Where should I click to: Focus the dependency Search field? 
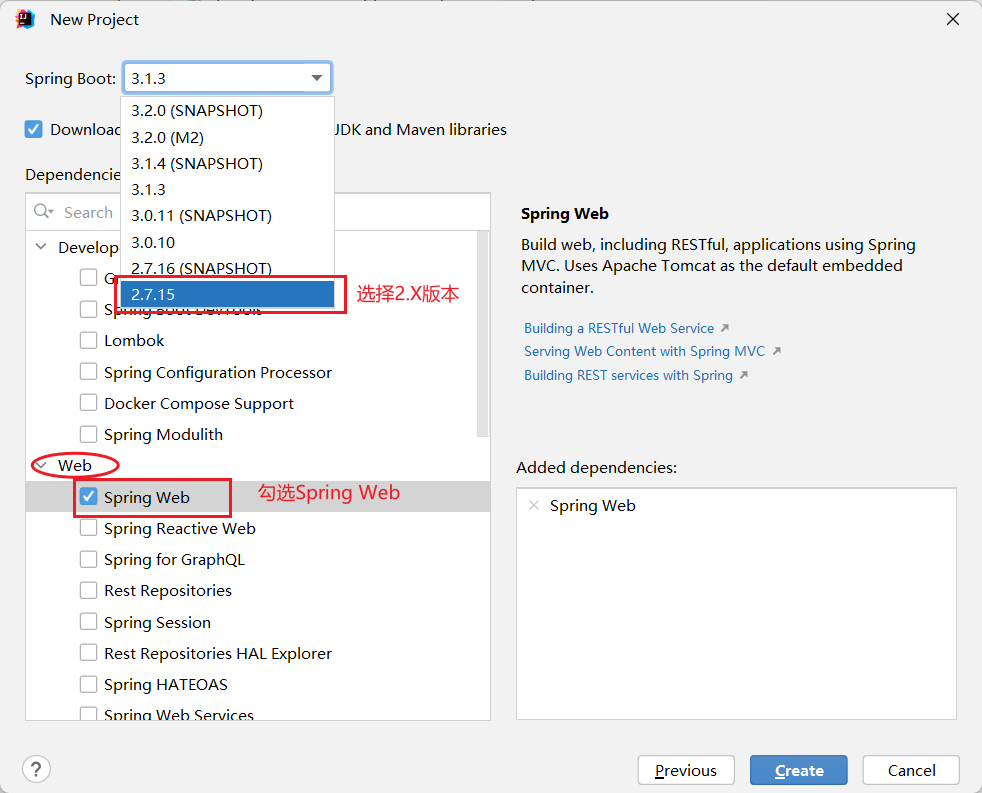point(258,212)
